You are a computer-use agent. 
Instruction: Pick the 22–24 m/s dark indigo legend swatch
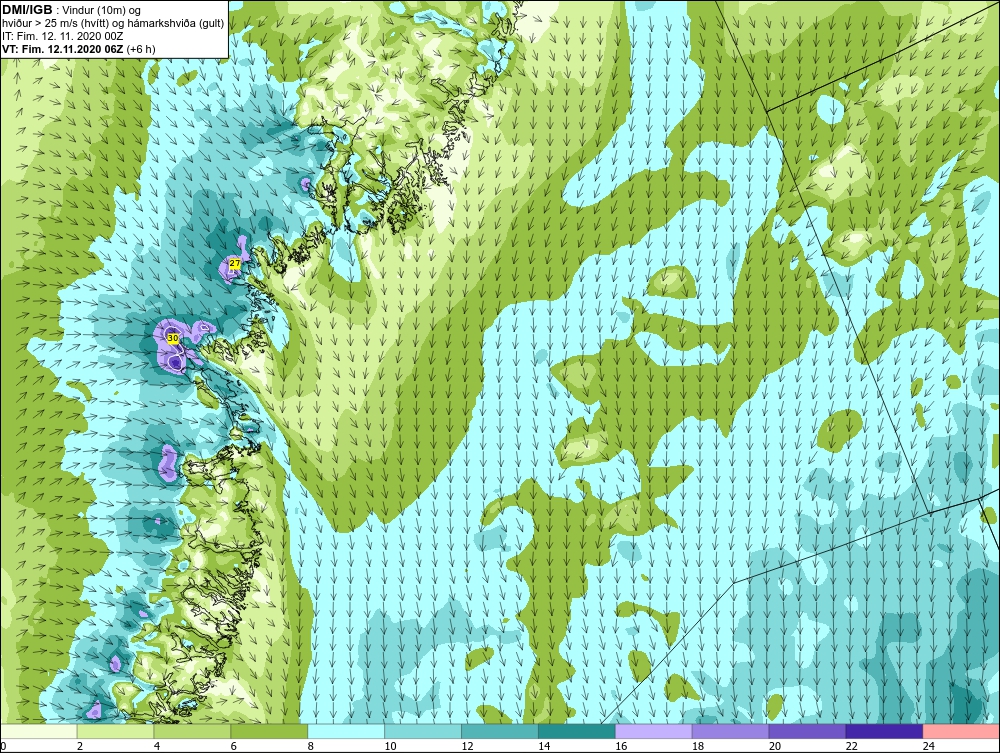point(884,731)
